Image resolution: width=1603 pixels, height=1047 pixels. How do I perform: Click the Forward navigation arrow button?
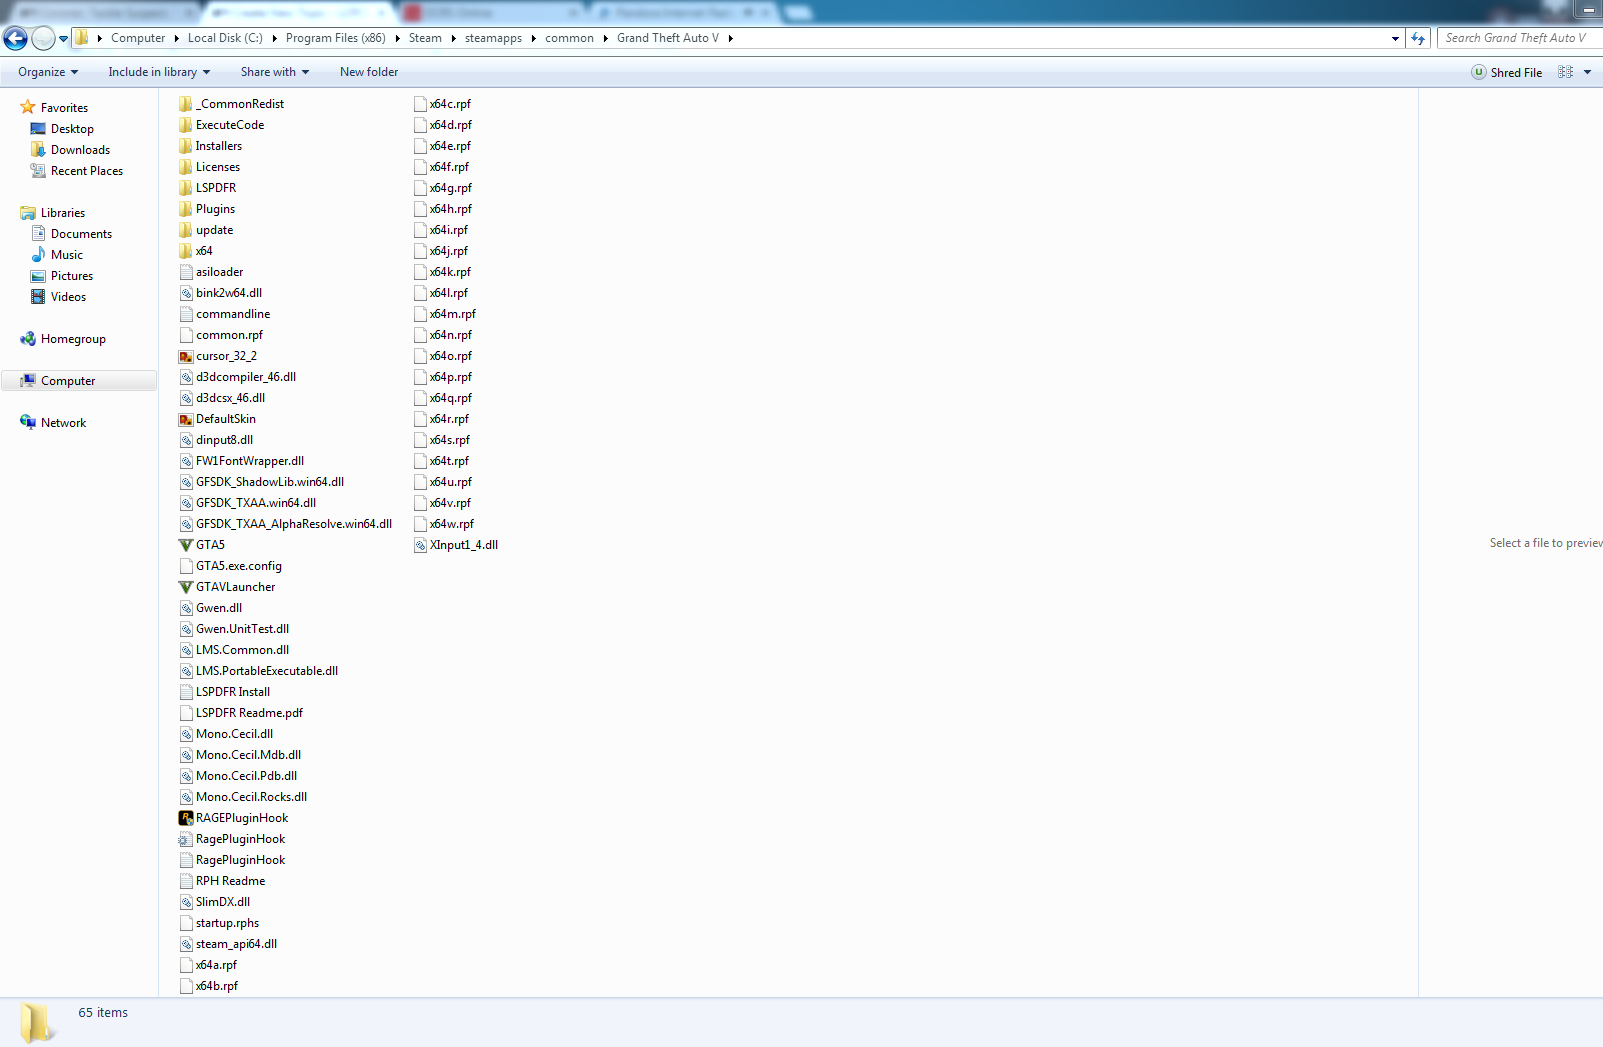[x=43, y=38]
